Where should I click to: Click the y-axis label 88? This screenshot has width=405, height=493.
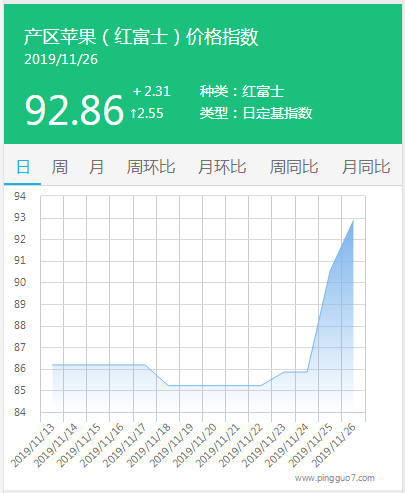20,325
